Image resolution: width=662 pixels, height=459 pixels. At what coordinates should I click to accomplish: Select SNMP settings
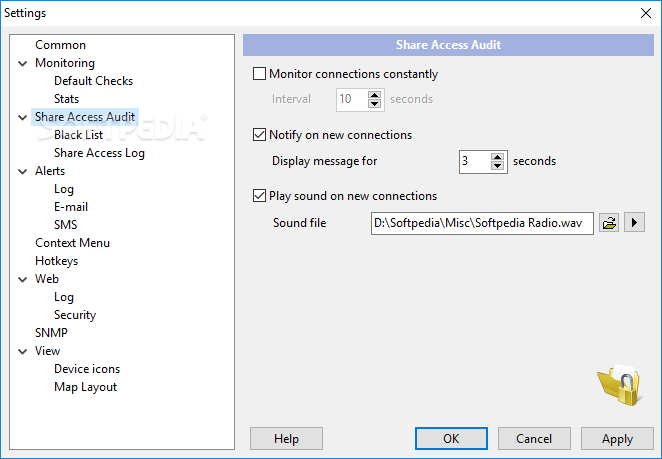point(51,333)
